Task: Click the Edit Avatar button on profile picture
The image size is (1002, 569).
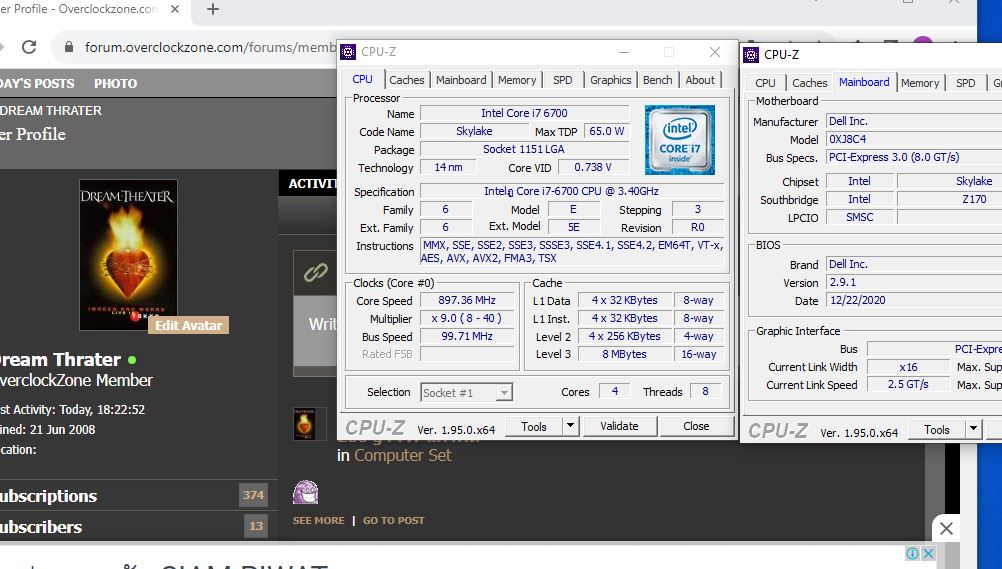Action: [188, 325]
